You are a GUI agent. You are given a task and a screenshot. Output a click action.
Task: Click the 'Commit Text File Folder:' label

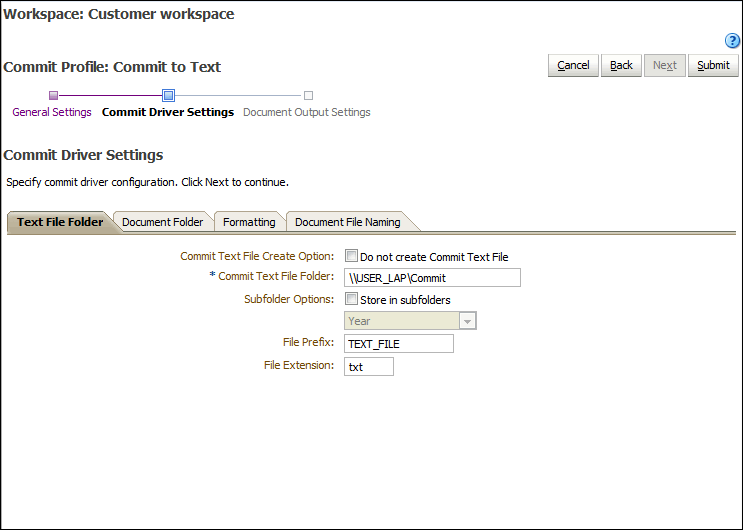tap(276, 276)
